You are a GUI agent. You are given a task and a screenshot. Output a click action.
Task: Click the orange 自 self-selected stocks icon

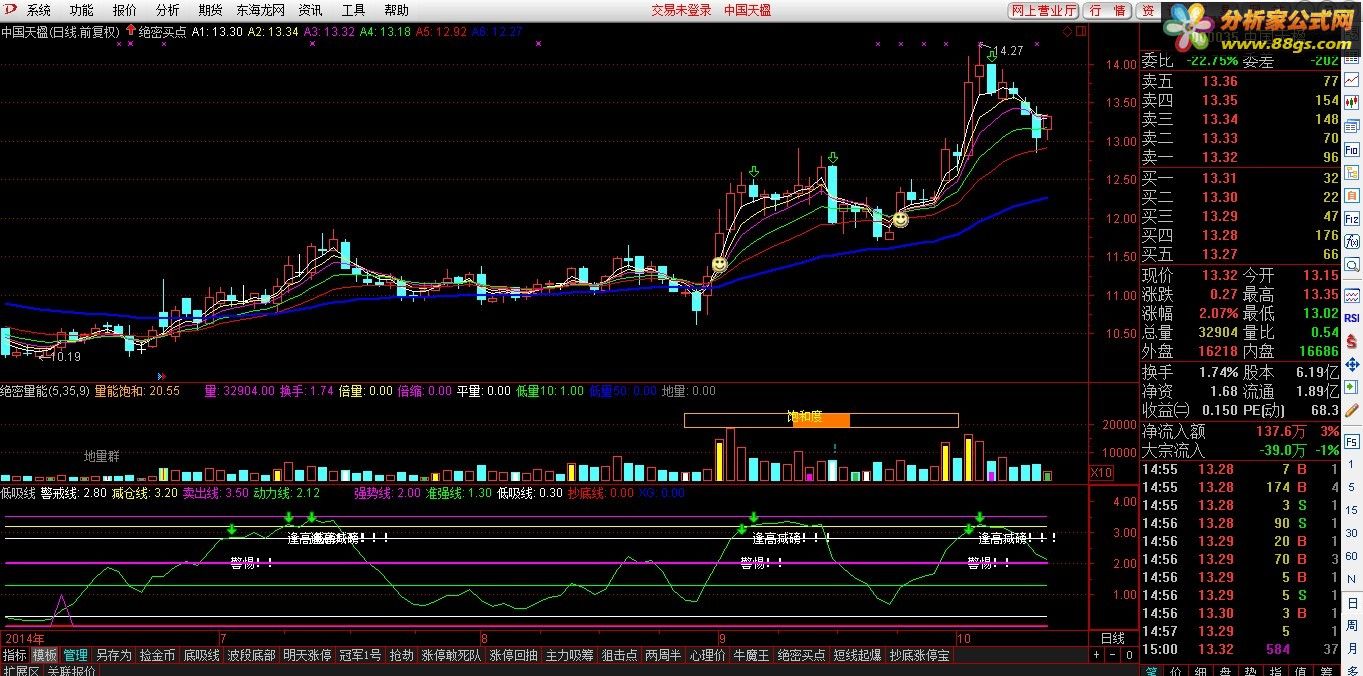point(1352,195)
